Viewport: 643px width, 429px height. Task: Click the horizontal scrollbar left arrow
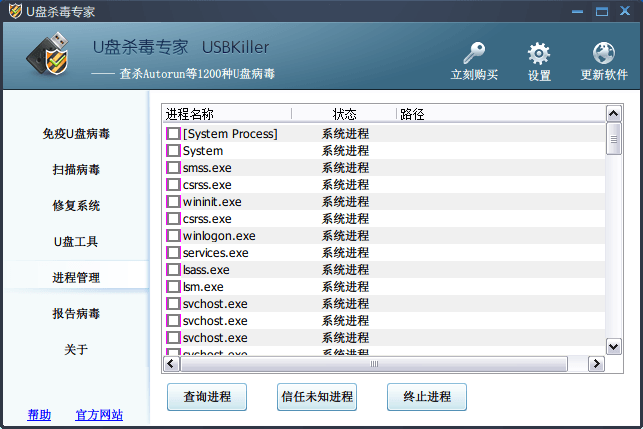(171, 364)
